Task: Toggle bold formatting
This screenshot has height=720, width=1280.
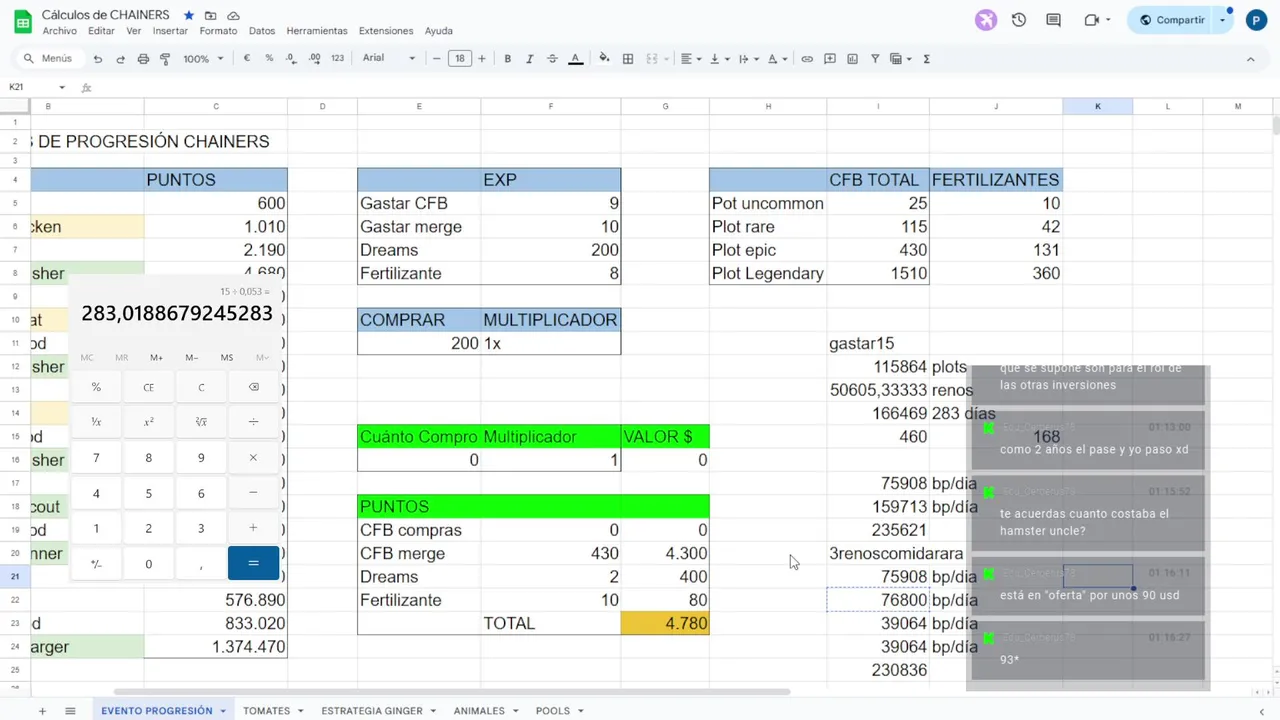Action: (507, 59)
